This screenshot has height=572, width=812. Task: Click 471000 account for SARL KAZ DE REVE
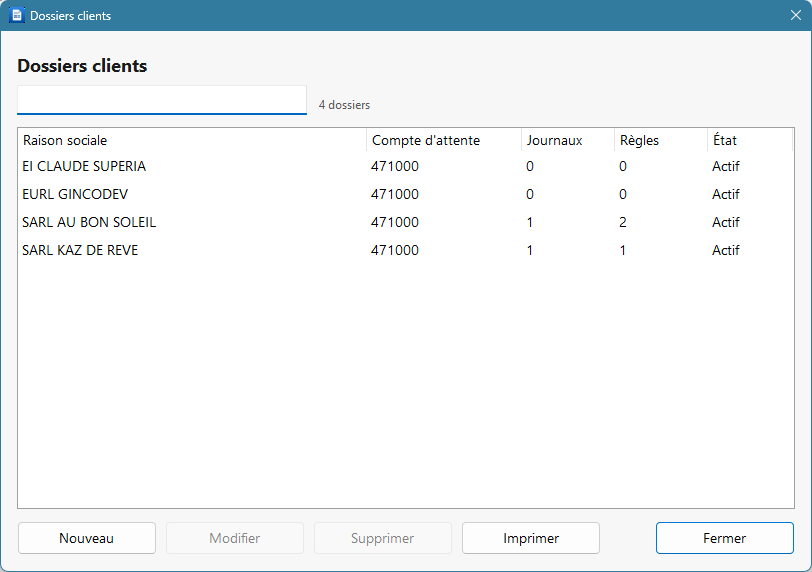click(395, 250)
